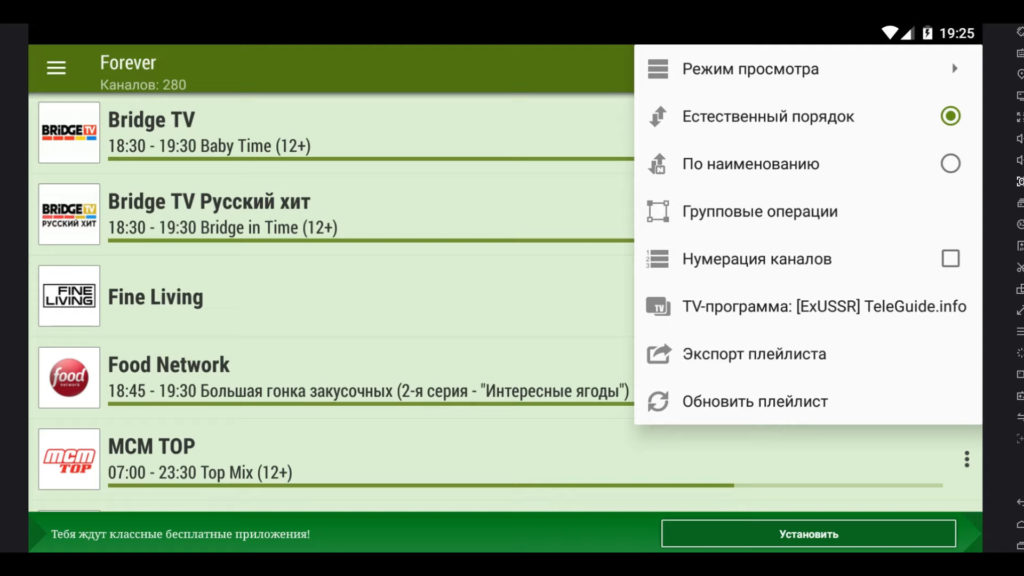
Task: Open the TV-программа TeleGuide.info menu item
Action: (823, 306)
